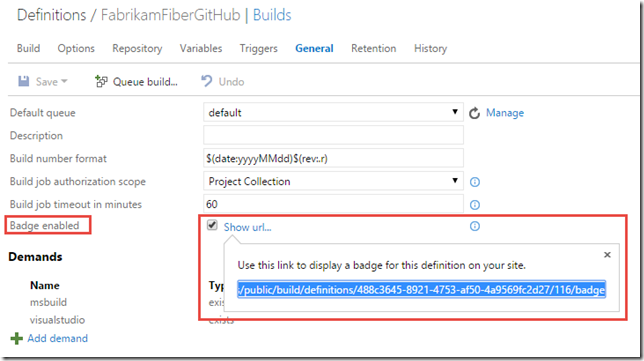
Task: Click the Demands section heading
Action: tap(35, 257)
